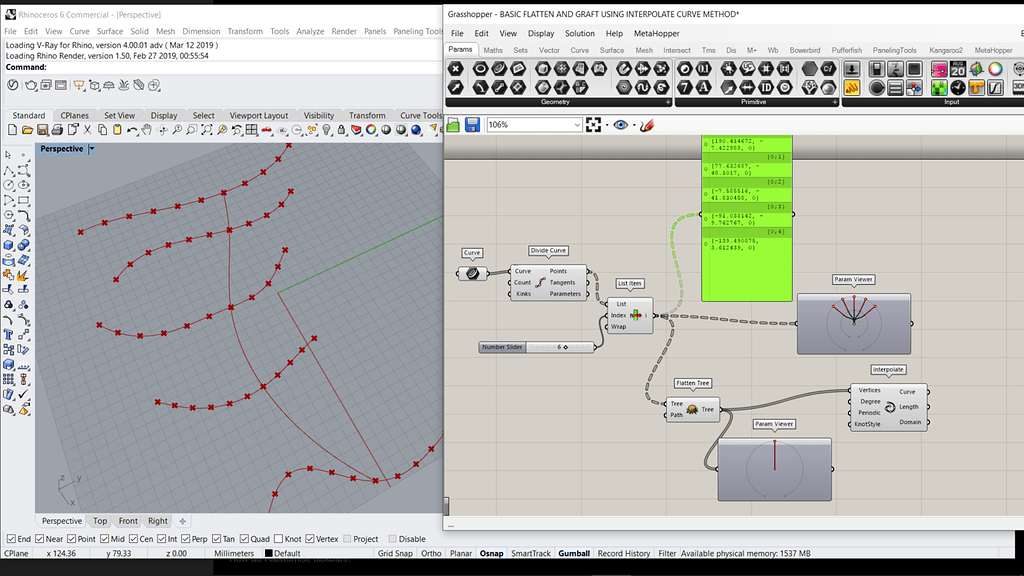Click the sketch brush icon in Grasshopper
This screenshot has height=576, width=1024.
coord(645,125)
